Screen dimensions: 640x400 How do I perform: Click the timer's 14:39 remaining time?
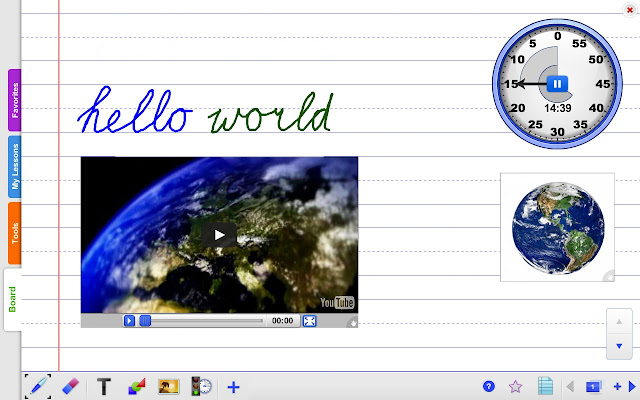coord(558,108)
